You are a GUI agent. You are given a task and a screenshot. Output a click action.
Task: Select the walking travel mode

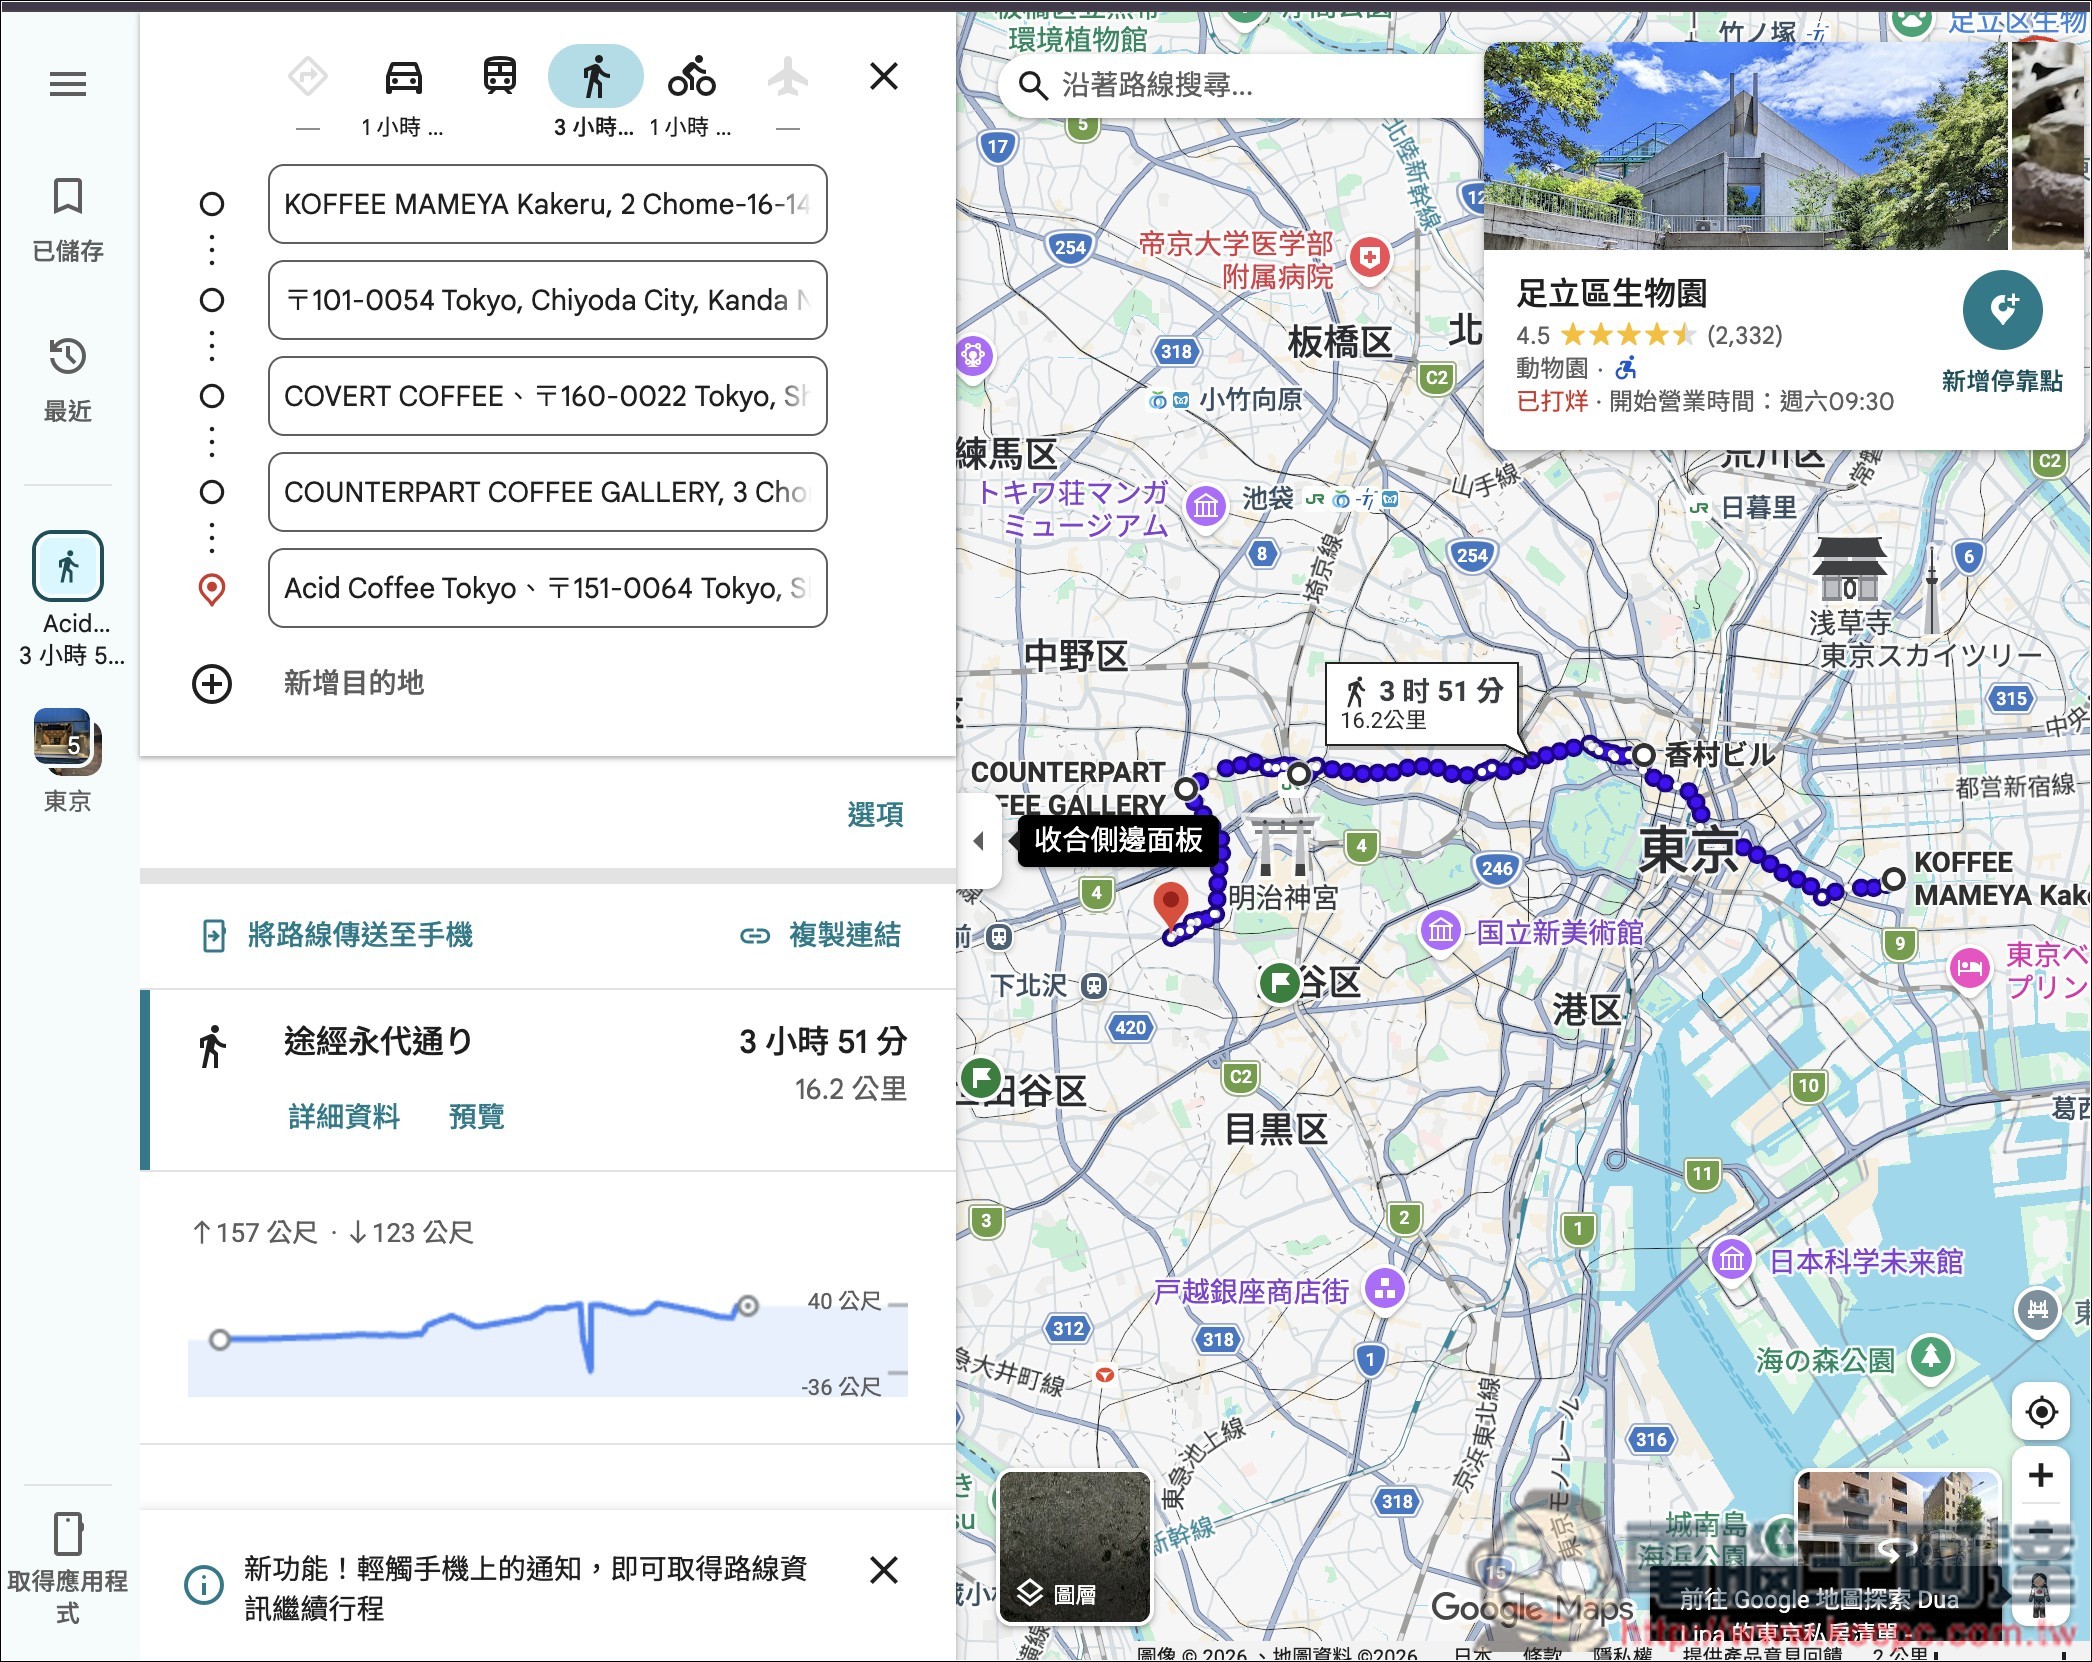point(596,77)
